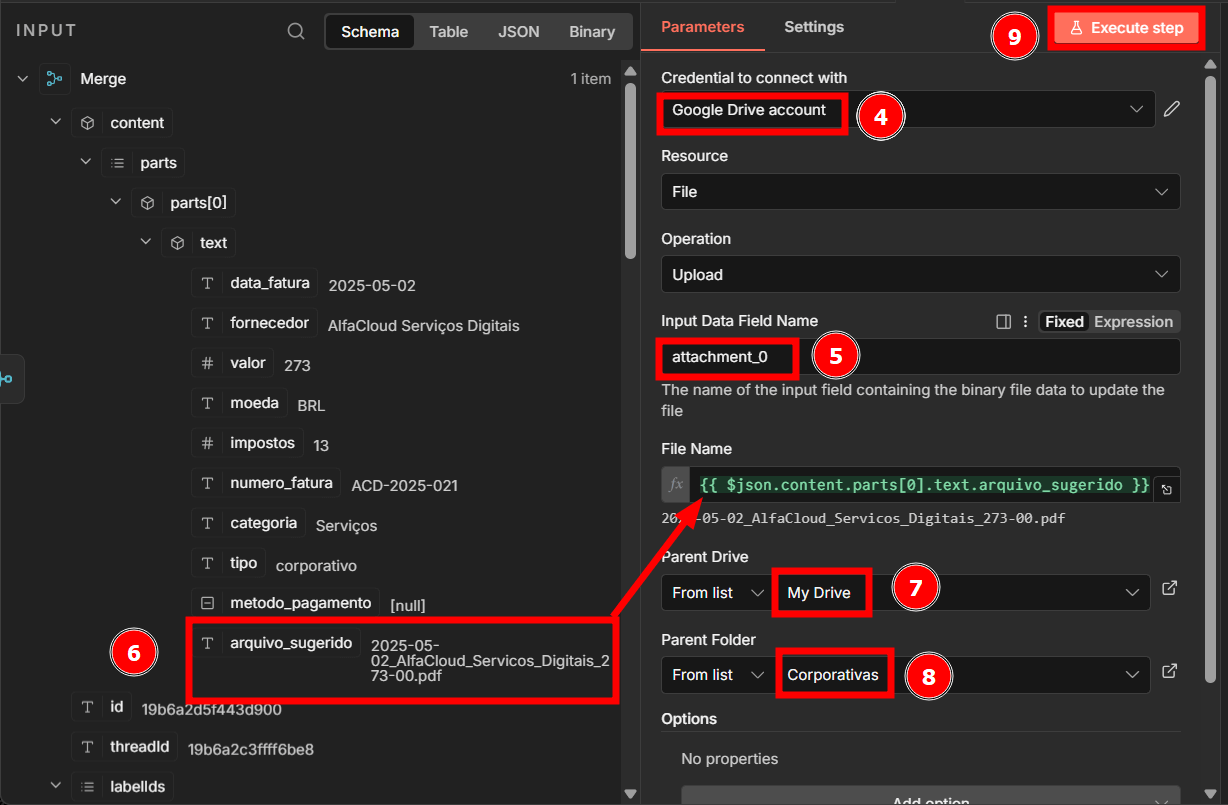This screenshot has height=805, width=1228.
Task: Click the attachment_0 input field
Action: click(920, 357)
